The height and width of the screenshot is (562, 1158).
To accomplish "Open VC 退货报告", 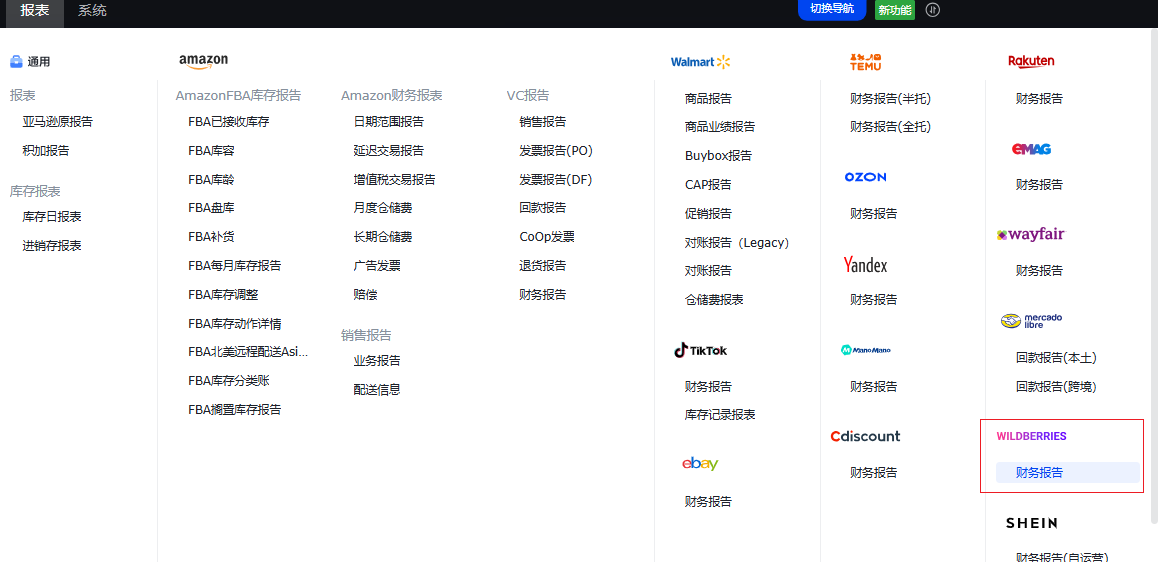I will 542,265.
